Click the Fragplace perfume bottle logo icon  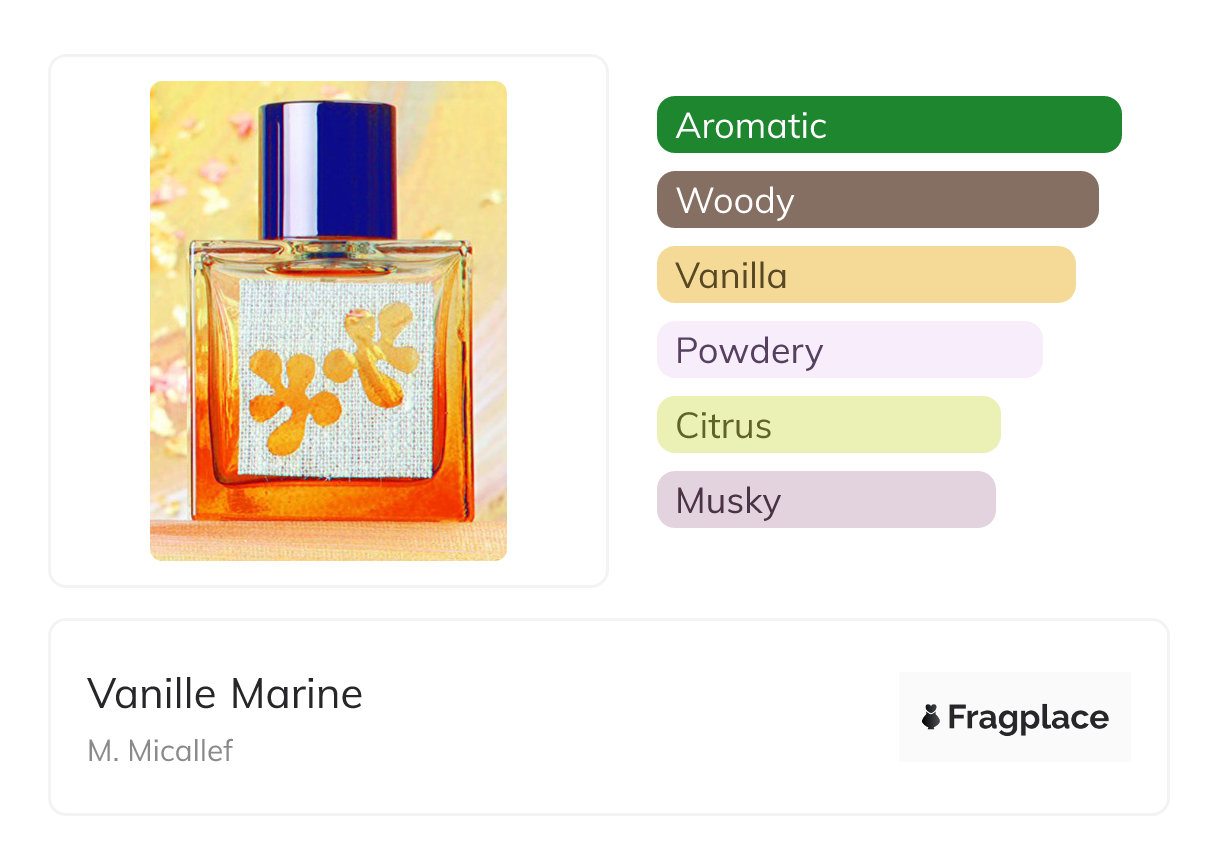point(931,717)
